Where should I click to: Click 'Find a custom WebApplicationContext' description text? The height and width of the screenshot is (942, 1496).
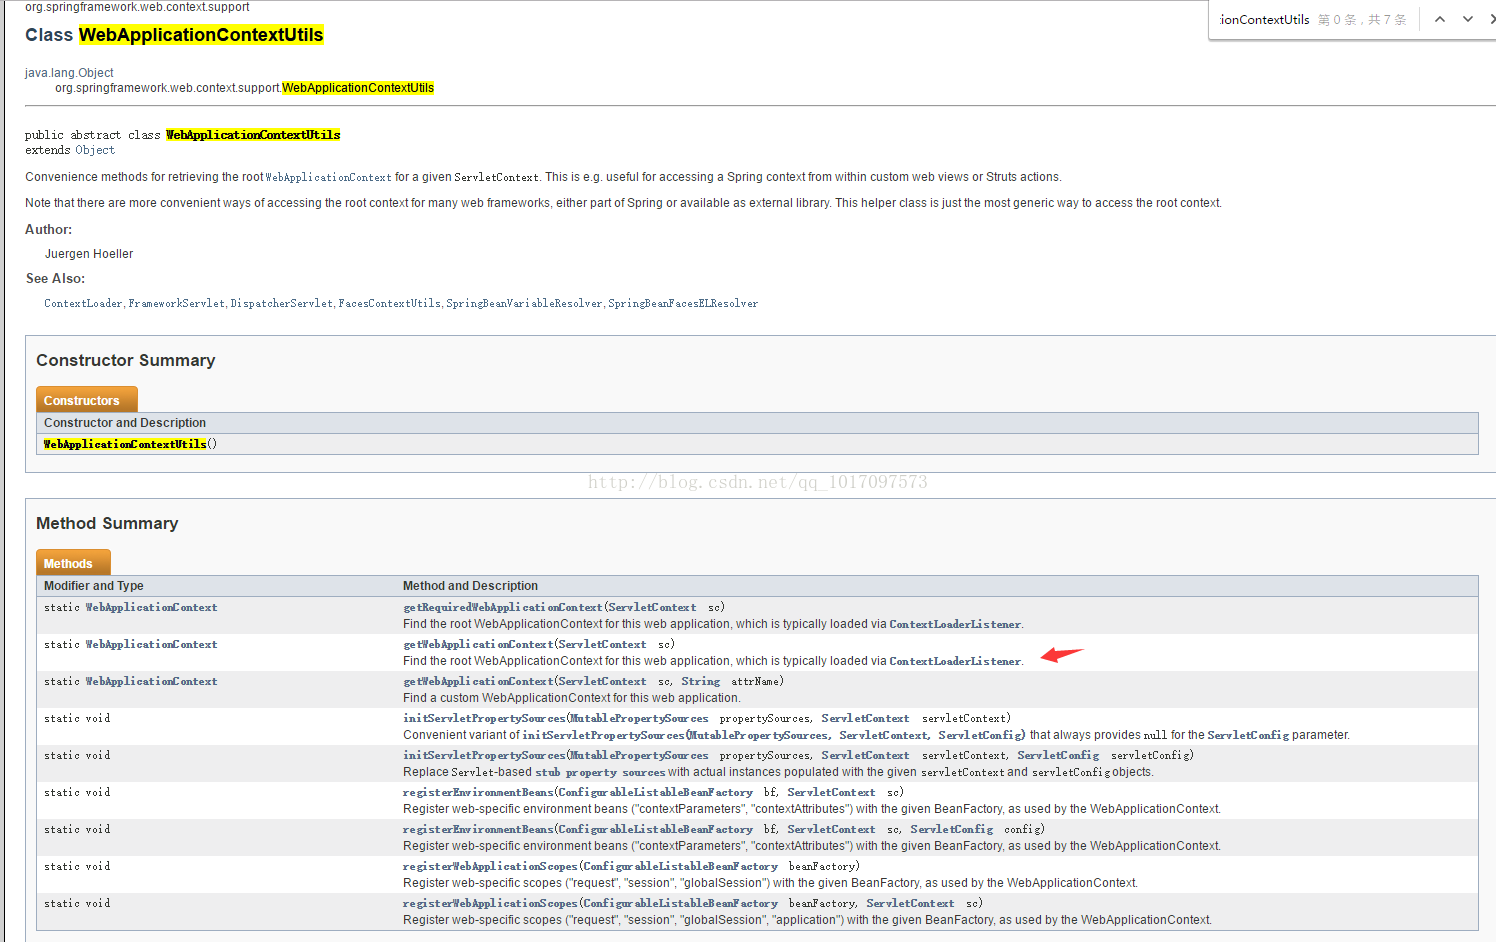pyautogui.click(x=571, y=698)
